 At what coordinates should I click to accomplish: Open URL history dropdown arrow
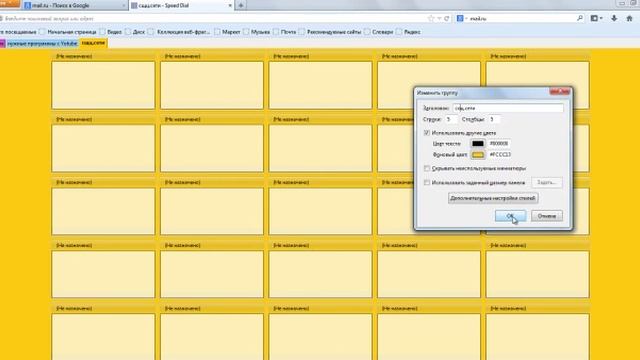click(439, 19)
